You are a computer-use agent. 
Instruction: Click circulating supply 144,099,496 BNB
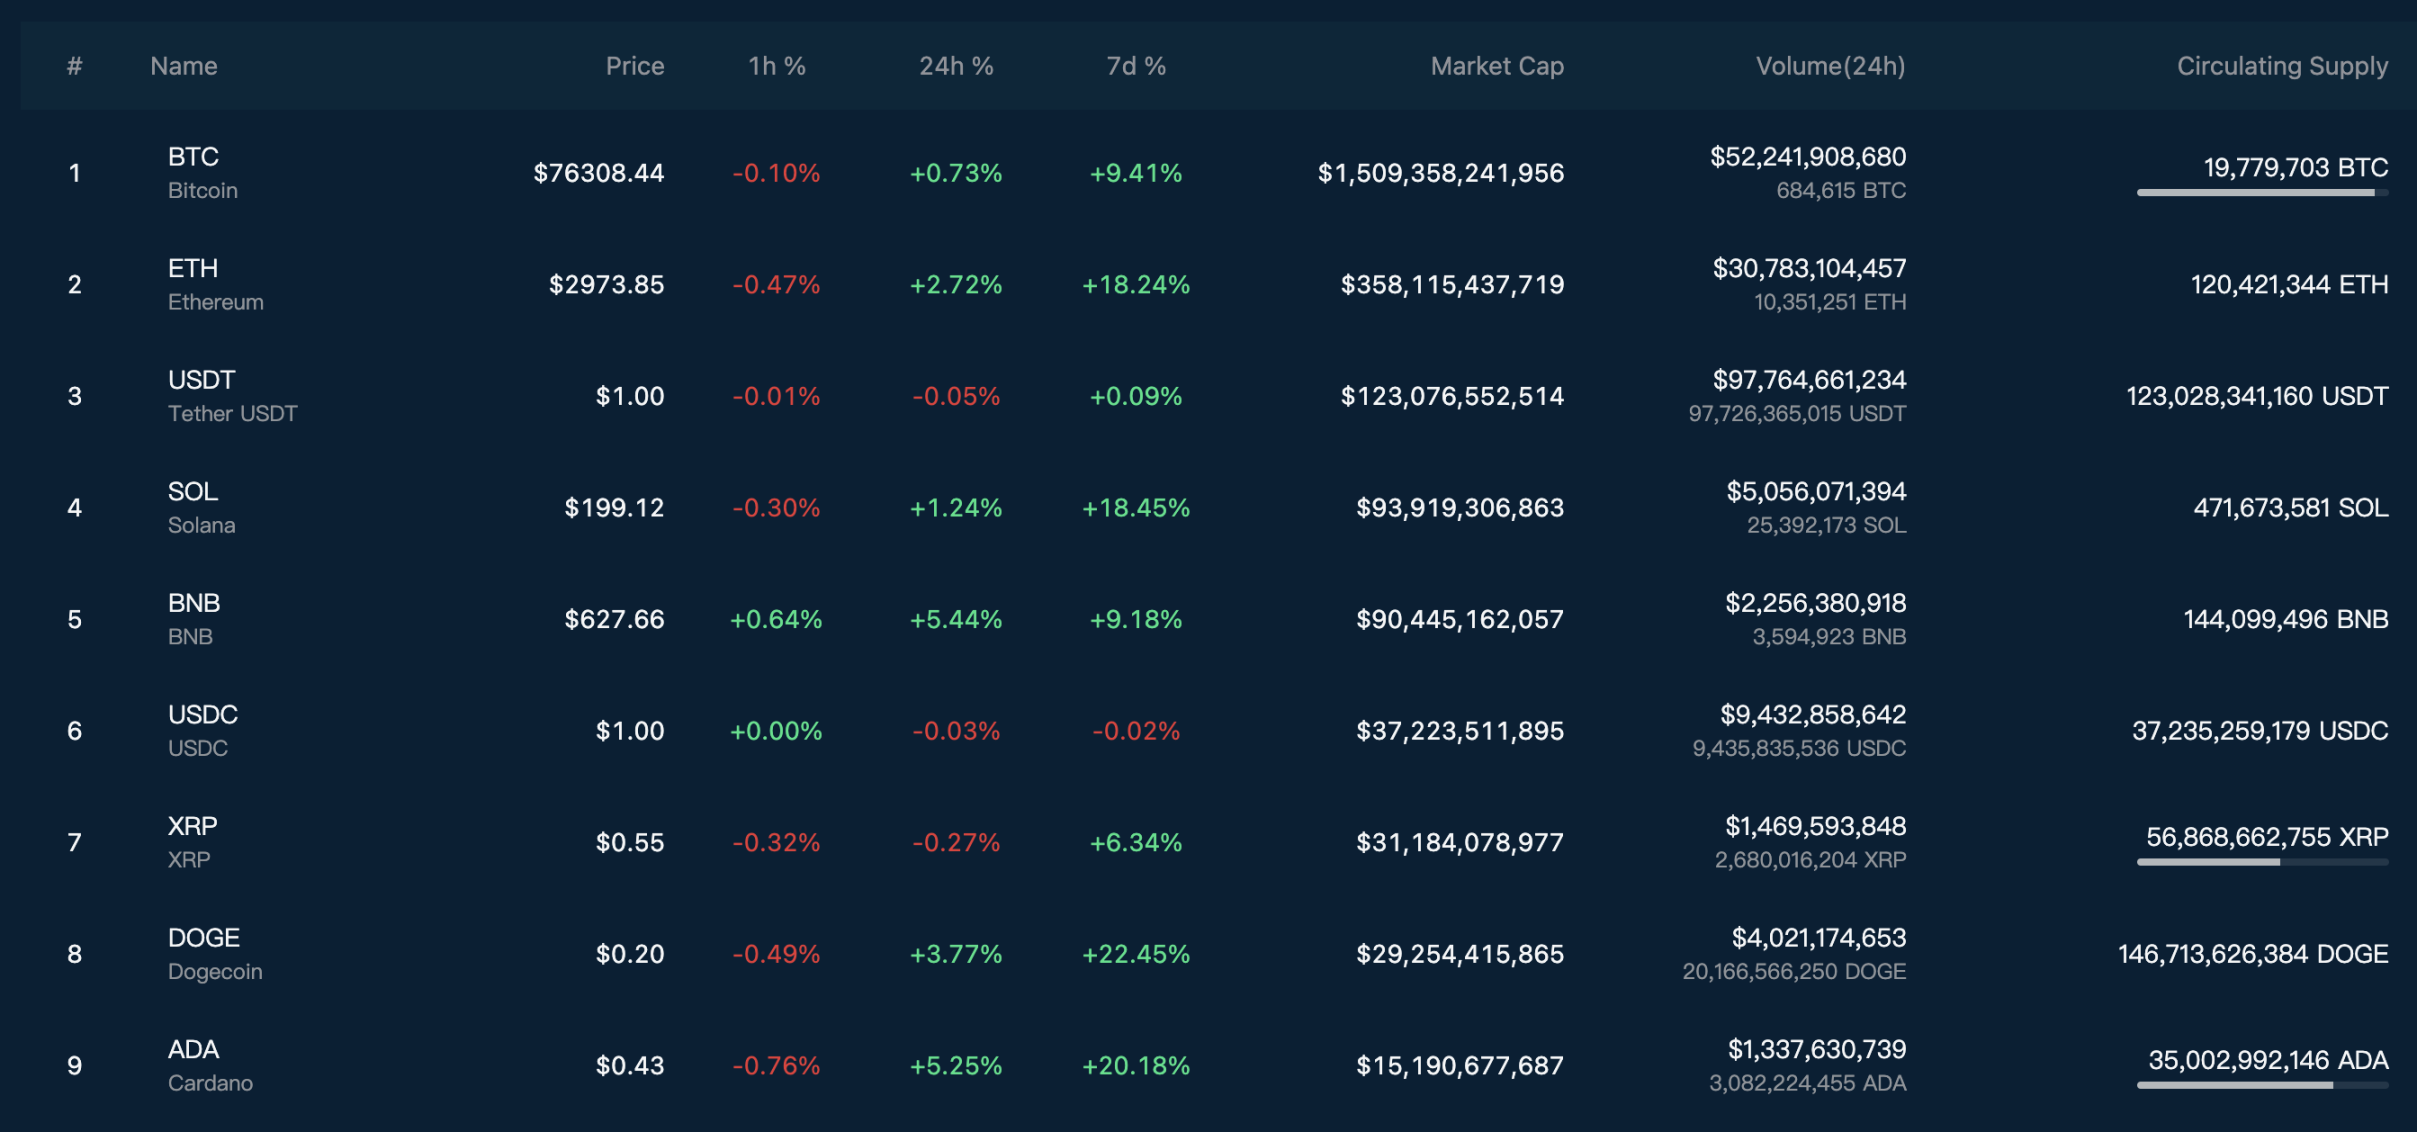coord(2286,619)
